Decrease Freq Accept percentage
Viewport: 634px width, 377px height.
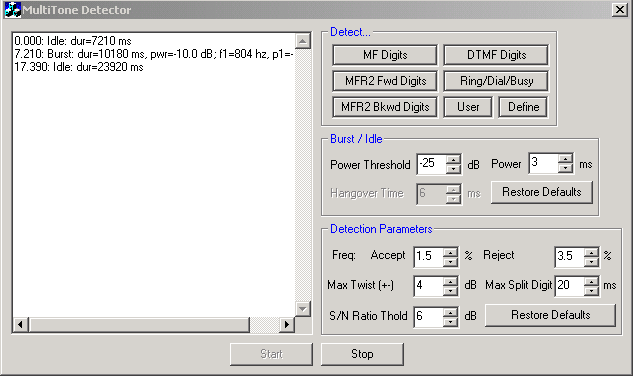(450, 261)
